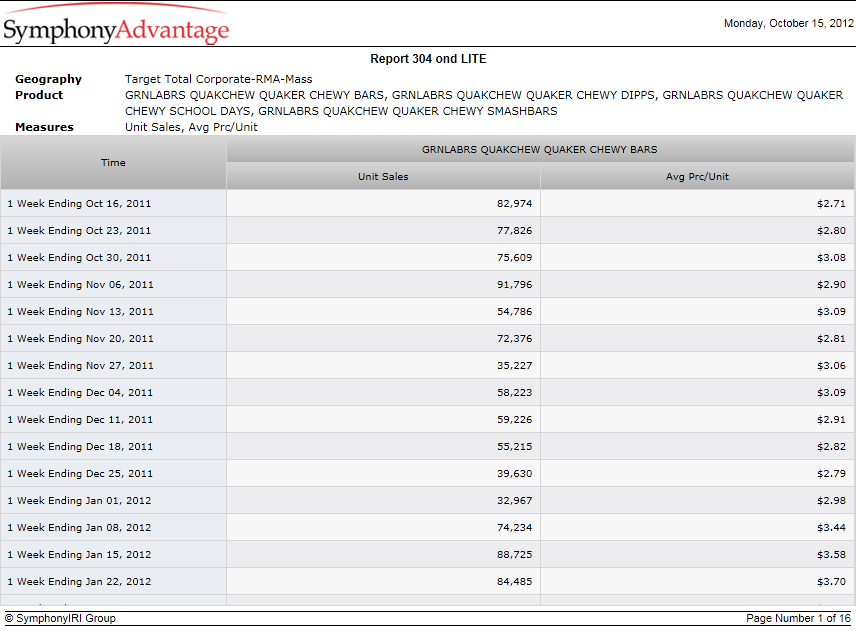Viewport: 856px width, 631px height.
Task: Click unit sales value 88,725
Action: click(x=514, y=555)
